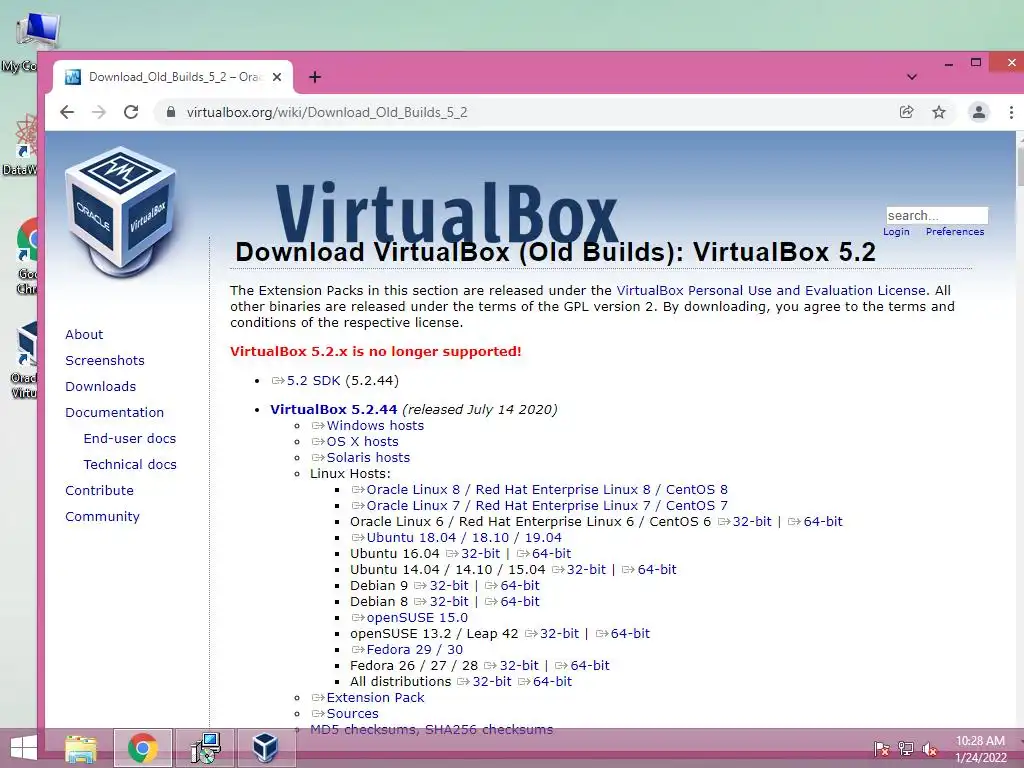This screenshot has height=768, width=1024.
Task: Bookmark this page with the star icon
Action: (x=939, y=112)
